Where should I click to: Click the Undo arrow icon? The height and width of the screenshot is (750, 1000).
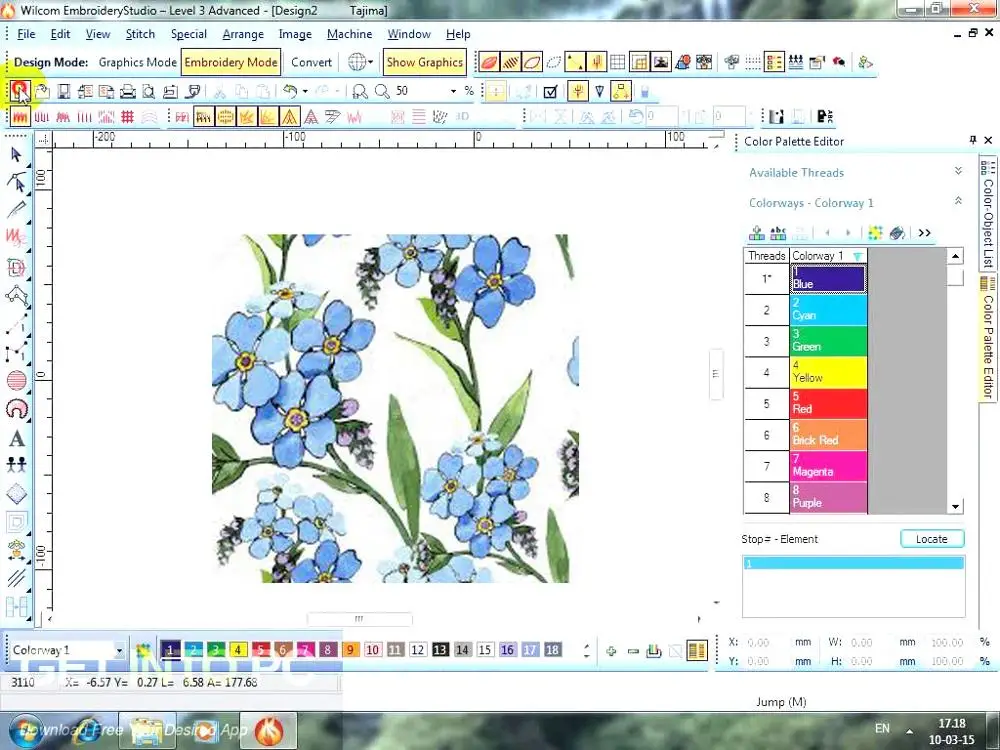[x=289, y=91]
